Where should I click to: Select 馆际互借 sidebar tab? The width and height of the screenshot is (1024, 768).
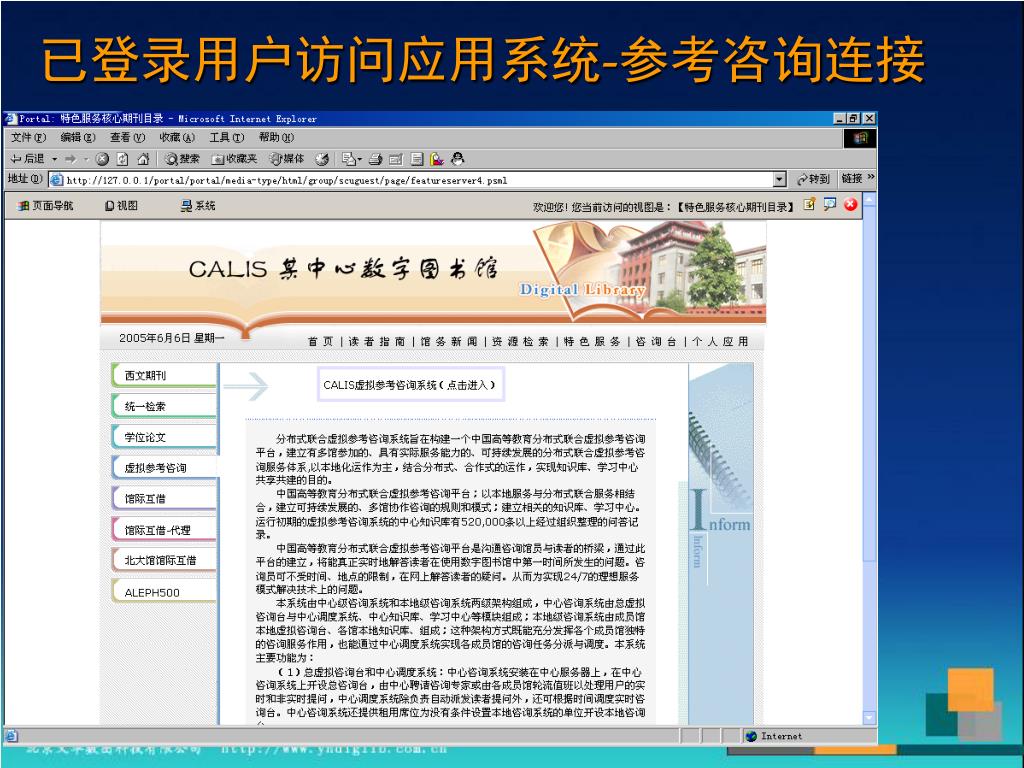(x=164, y=498)
